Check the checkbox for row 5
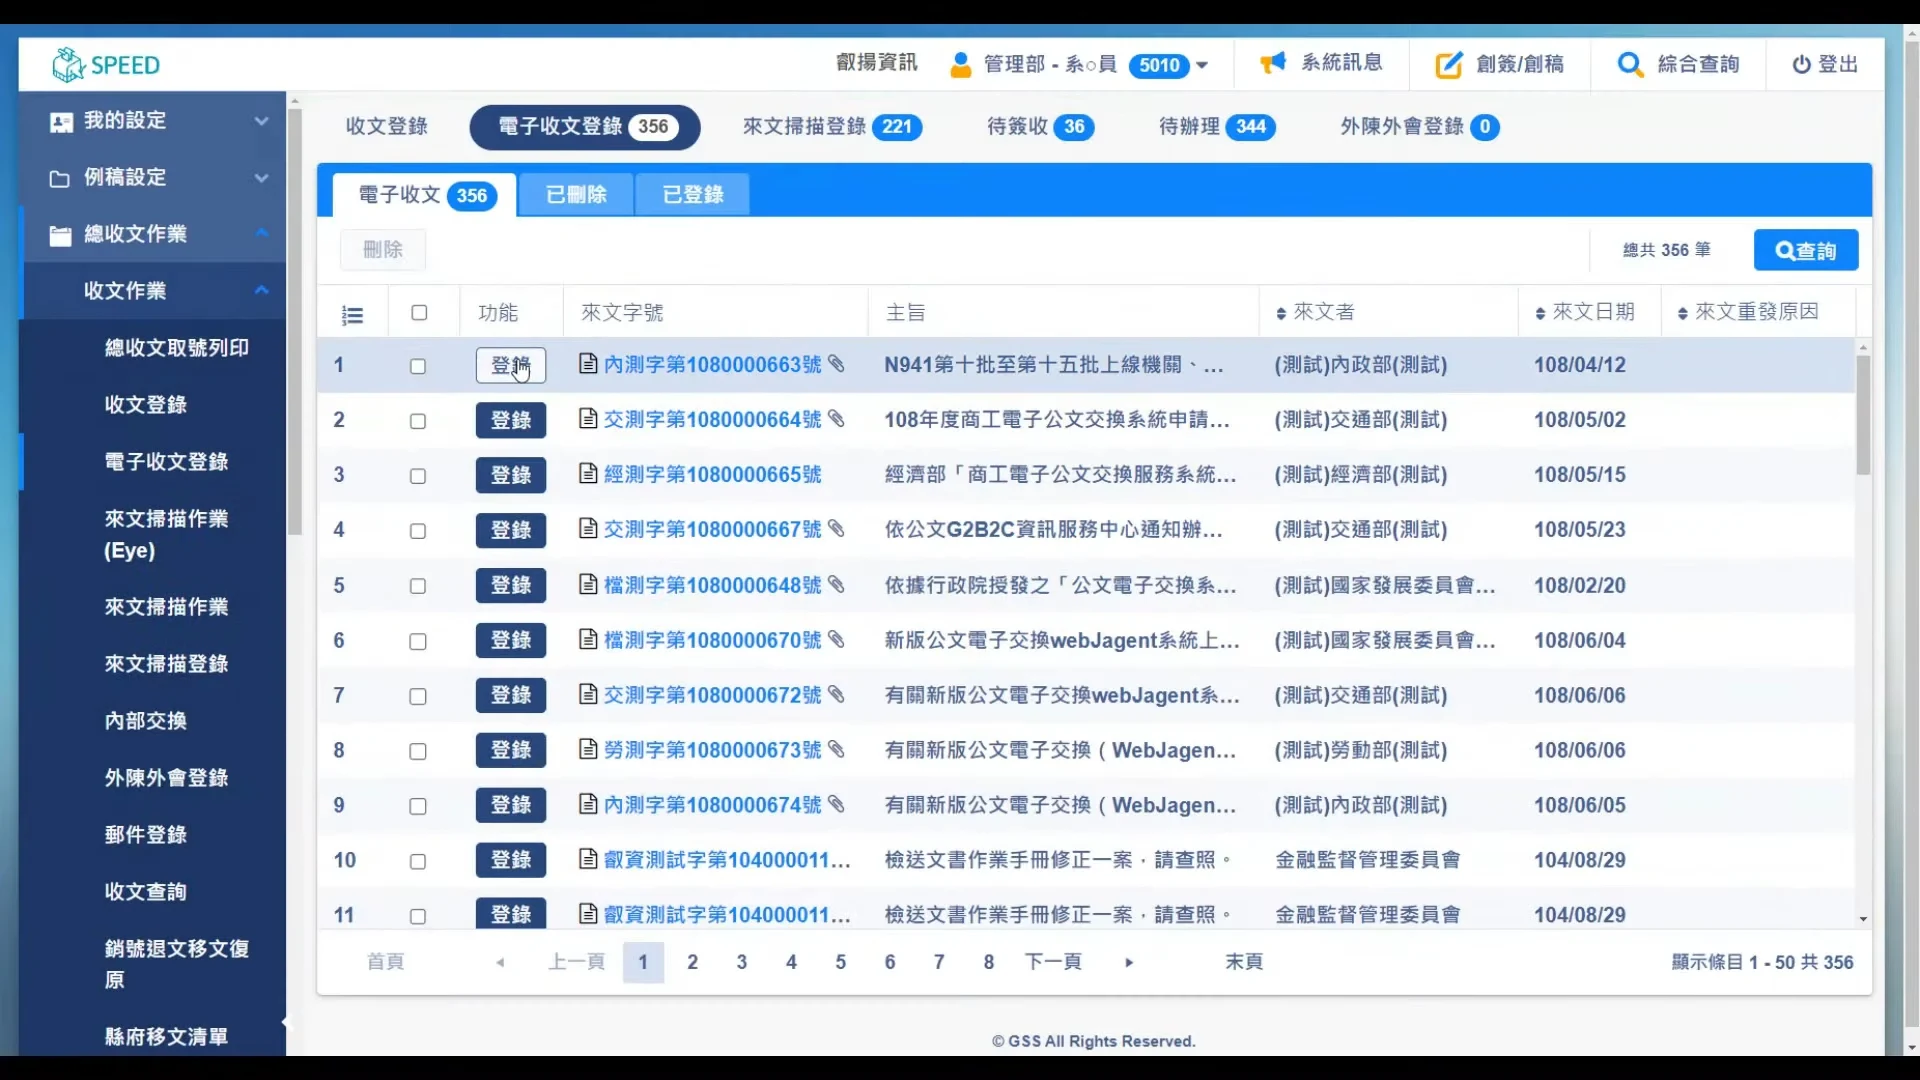Image resolution: width=1920 pixels, height=1080 pixels. (x=418, y=587)
